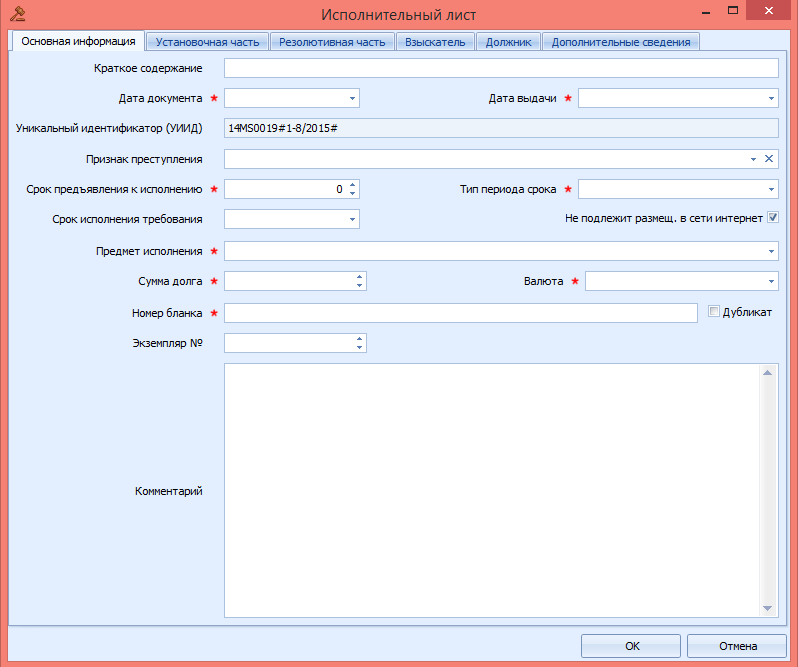This screenshot has height=667, width=798.
Task: Focus the Уникальный идентификатор (УИИД) field
Action: click(501, 128)
